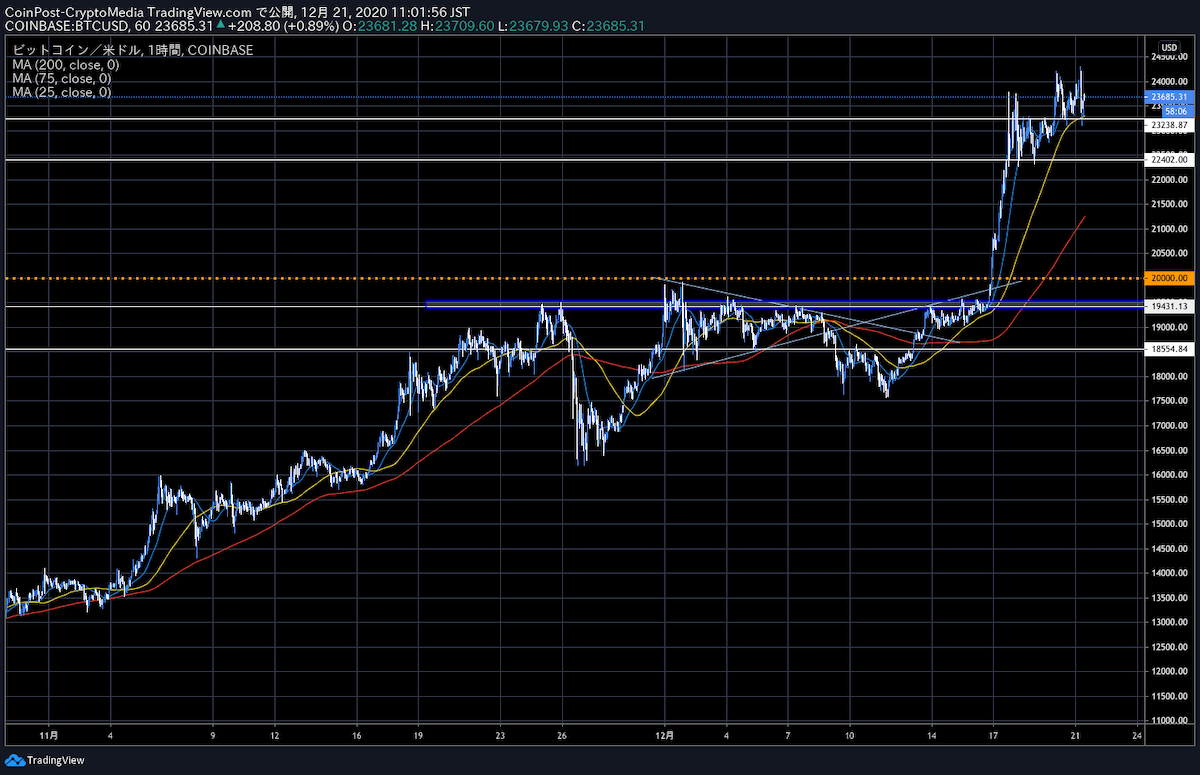Image resolution: width=1200 pixels, height=775 pixels.
Task: Click the TradingView logo icon
Action: click(15, 759)
